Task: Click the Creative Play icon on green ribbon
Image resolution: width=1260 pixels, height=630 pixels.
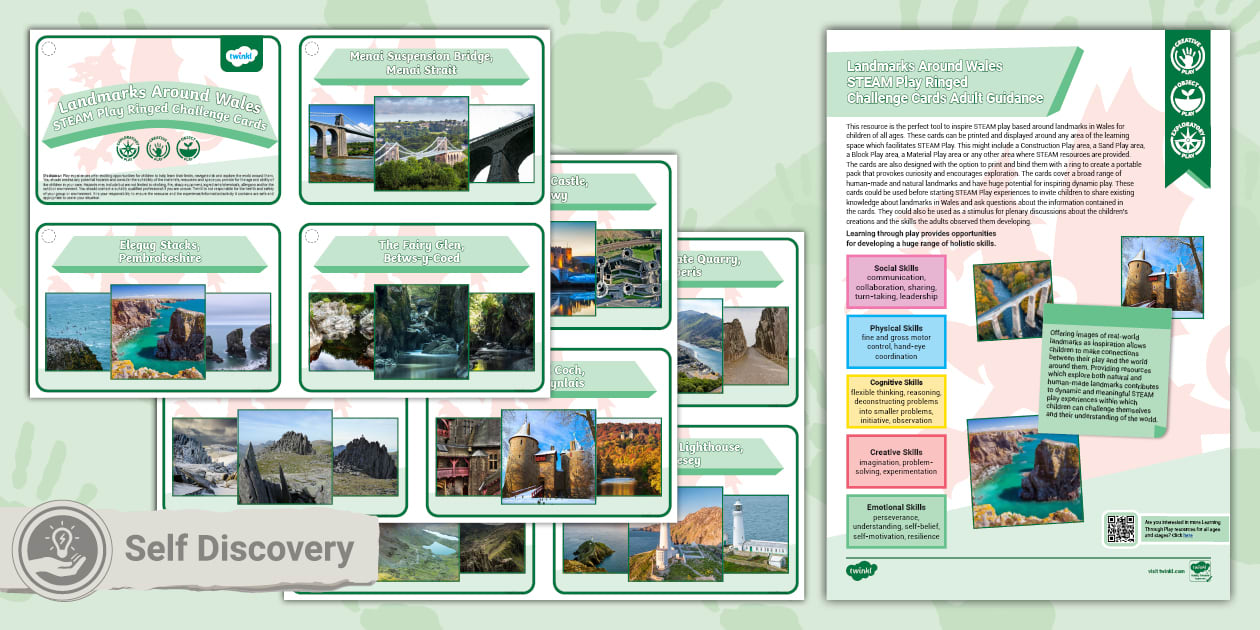Action: click(x=1187, y=56)
